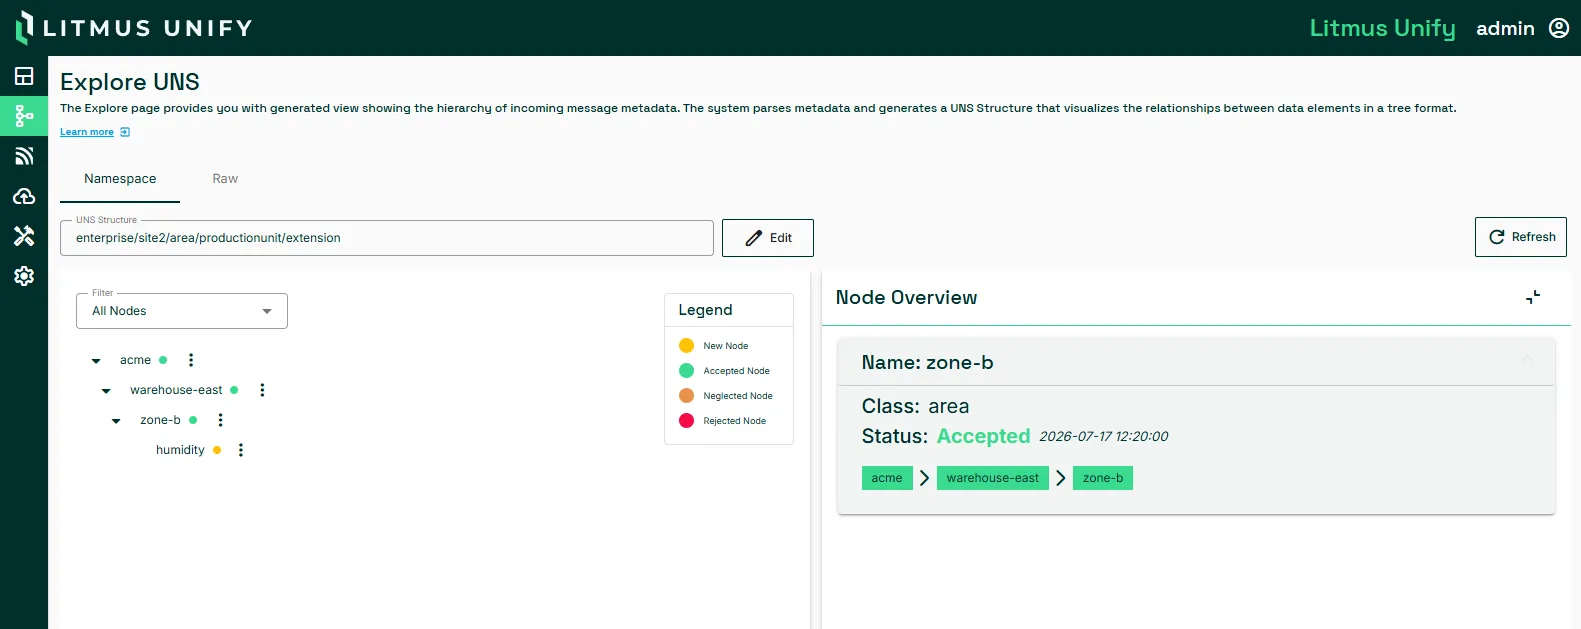Click the timestamp 2026-07-17 12:20:00

pos(1103,437)
